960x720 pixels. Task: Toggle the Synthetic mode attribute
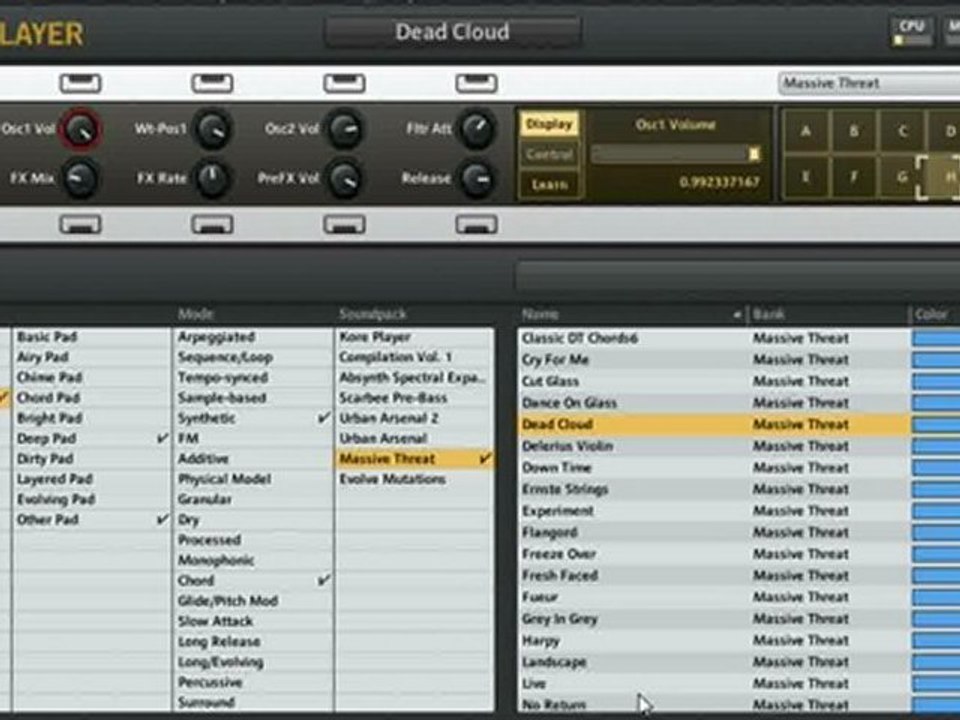tap(253, 418)
